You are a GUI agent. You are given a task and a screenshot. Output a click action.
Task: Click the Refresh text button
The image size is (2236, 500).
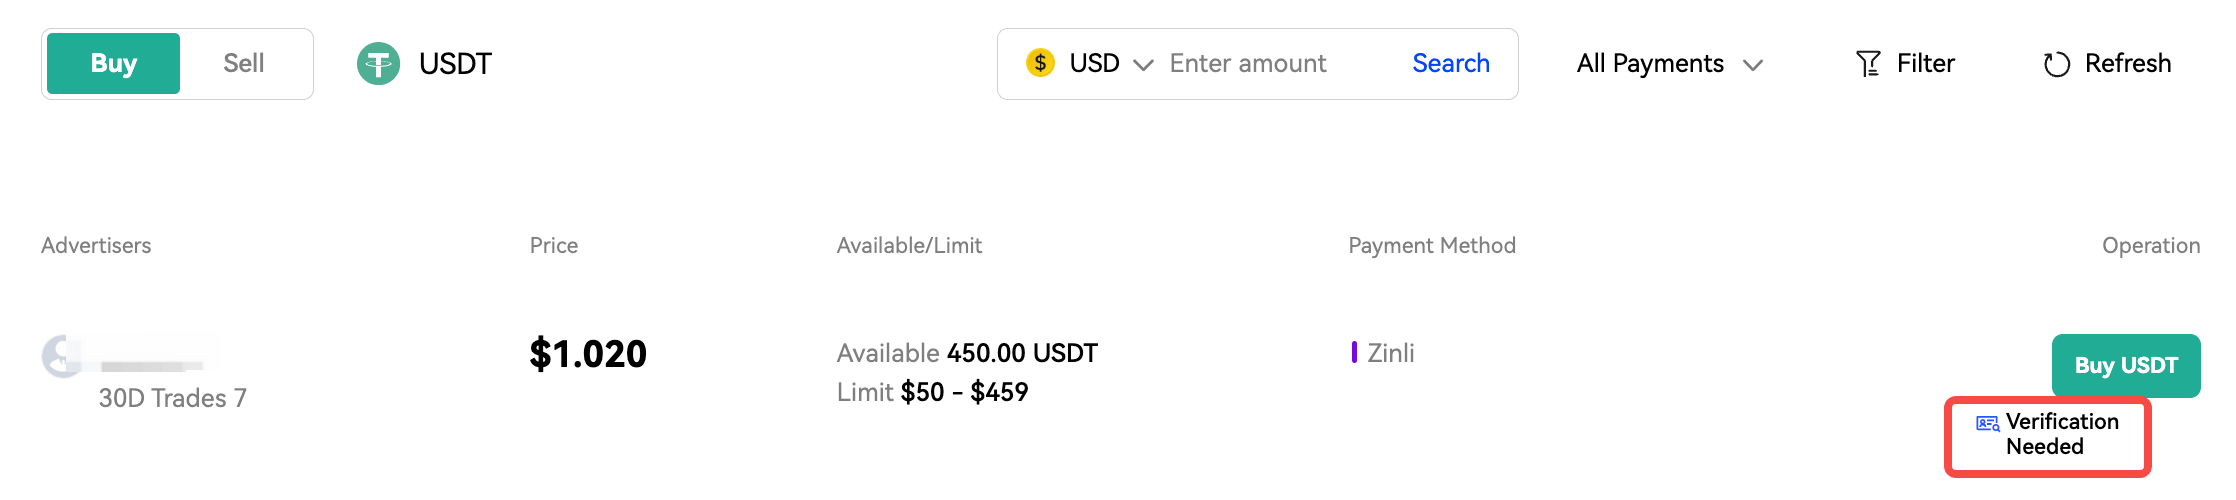(2127, 64)
